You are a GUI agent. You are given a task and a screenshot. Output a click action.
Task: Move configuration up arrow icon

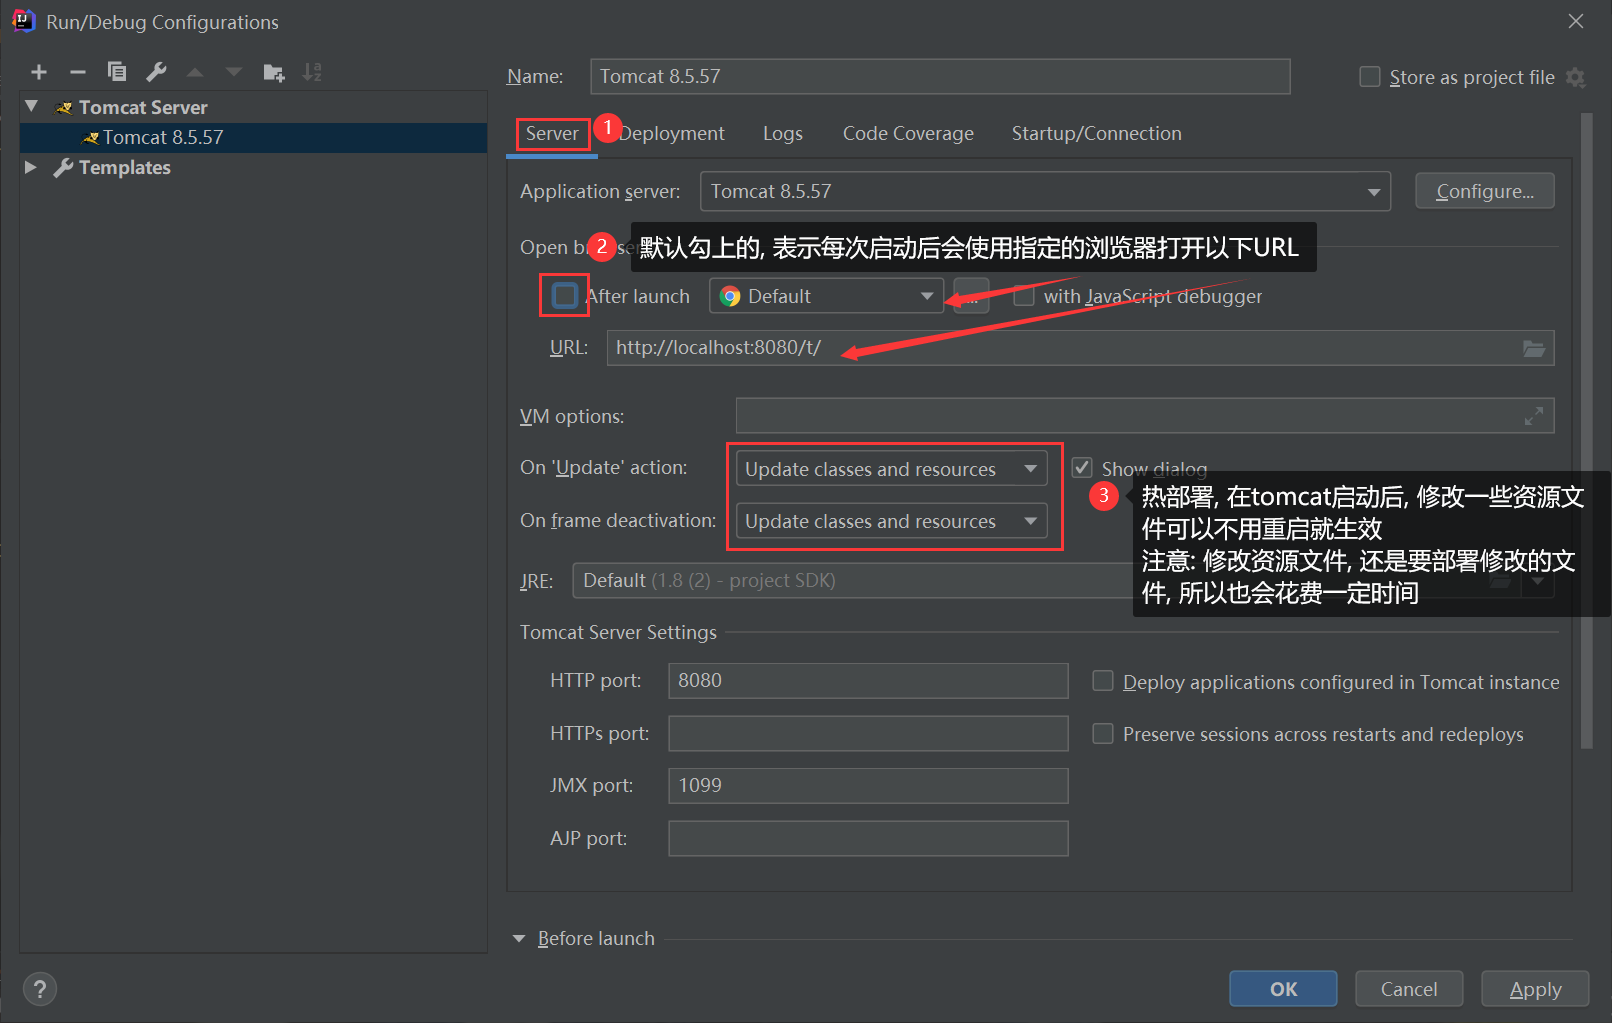(195, 72)
